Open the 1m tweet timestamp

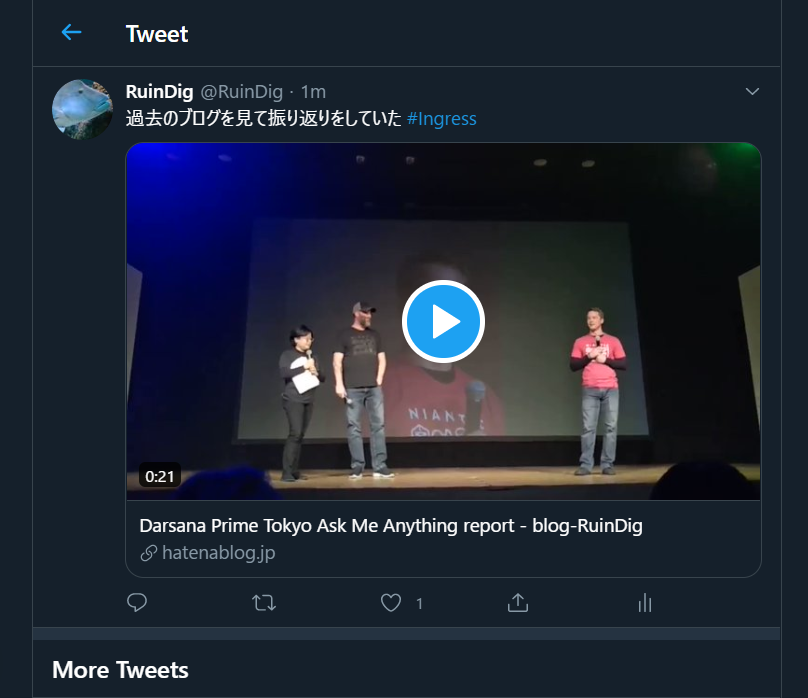click(313, 92)
